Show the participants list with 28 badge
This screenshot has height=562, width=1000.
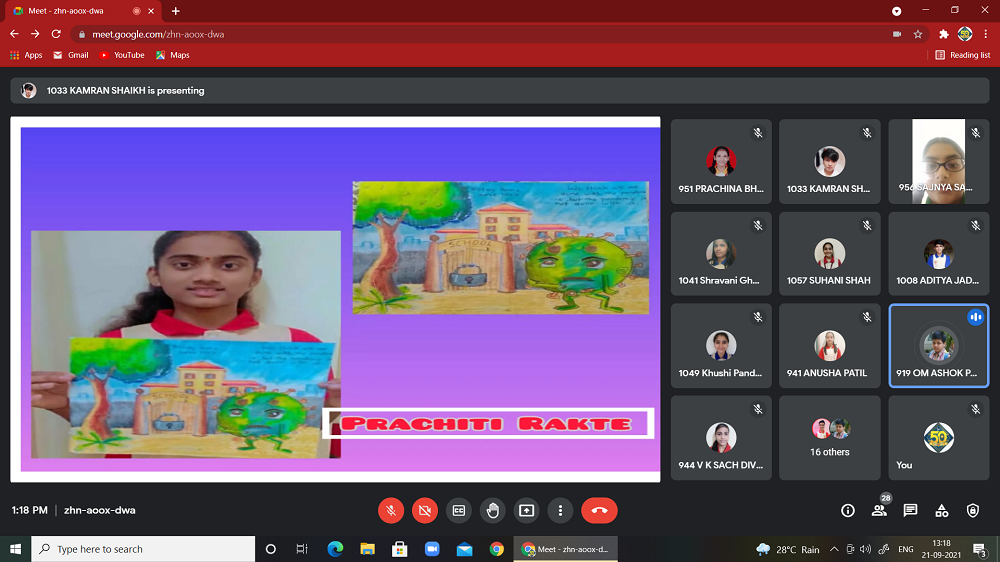coord(879,510)
